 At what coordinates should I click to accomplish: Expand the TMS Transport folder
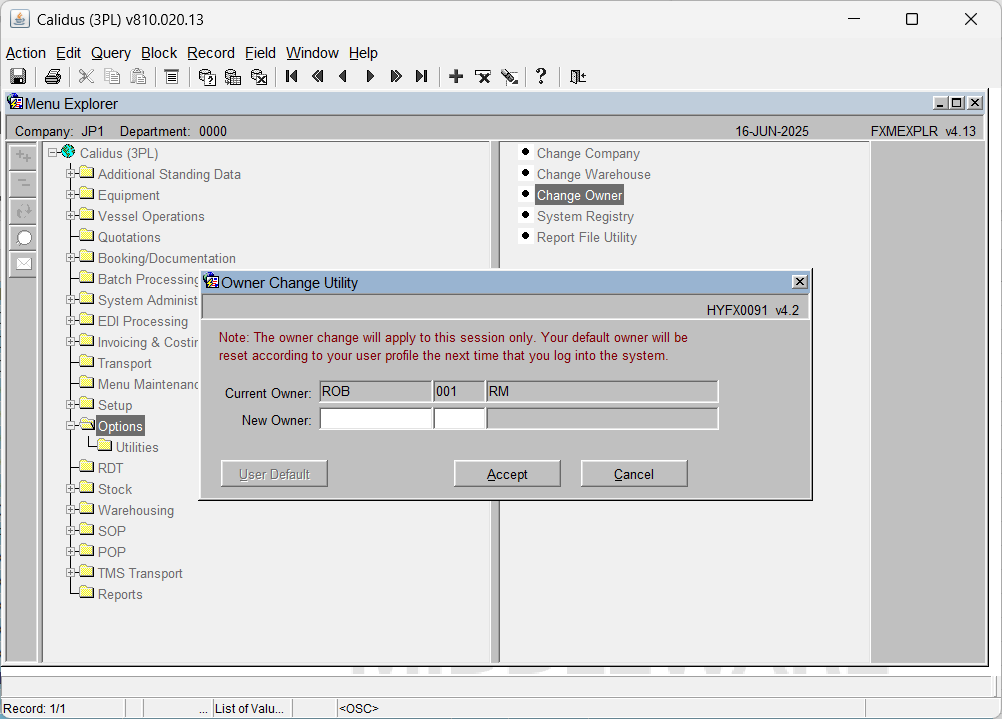click(71, 573)
